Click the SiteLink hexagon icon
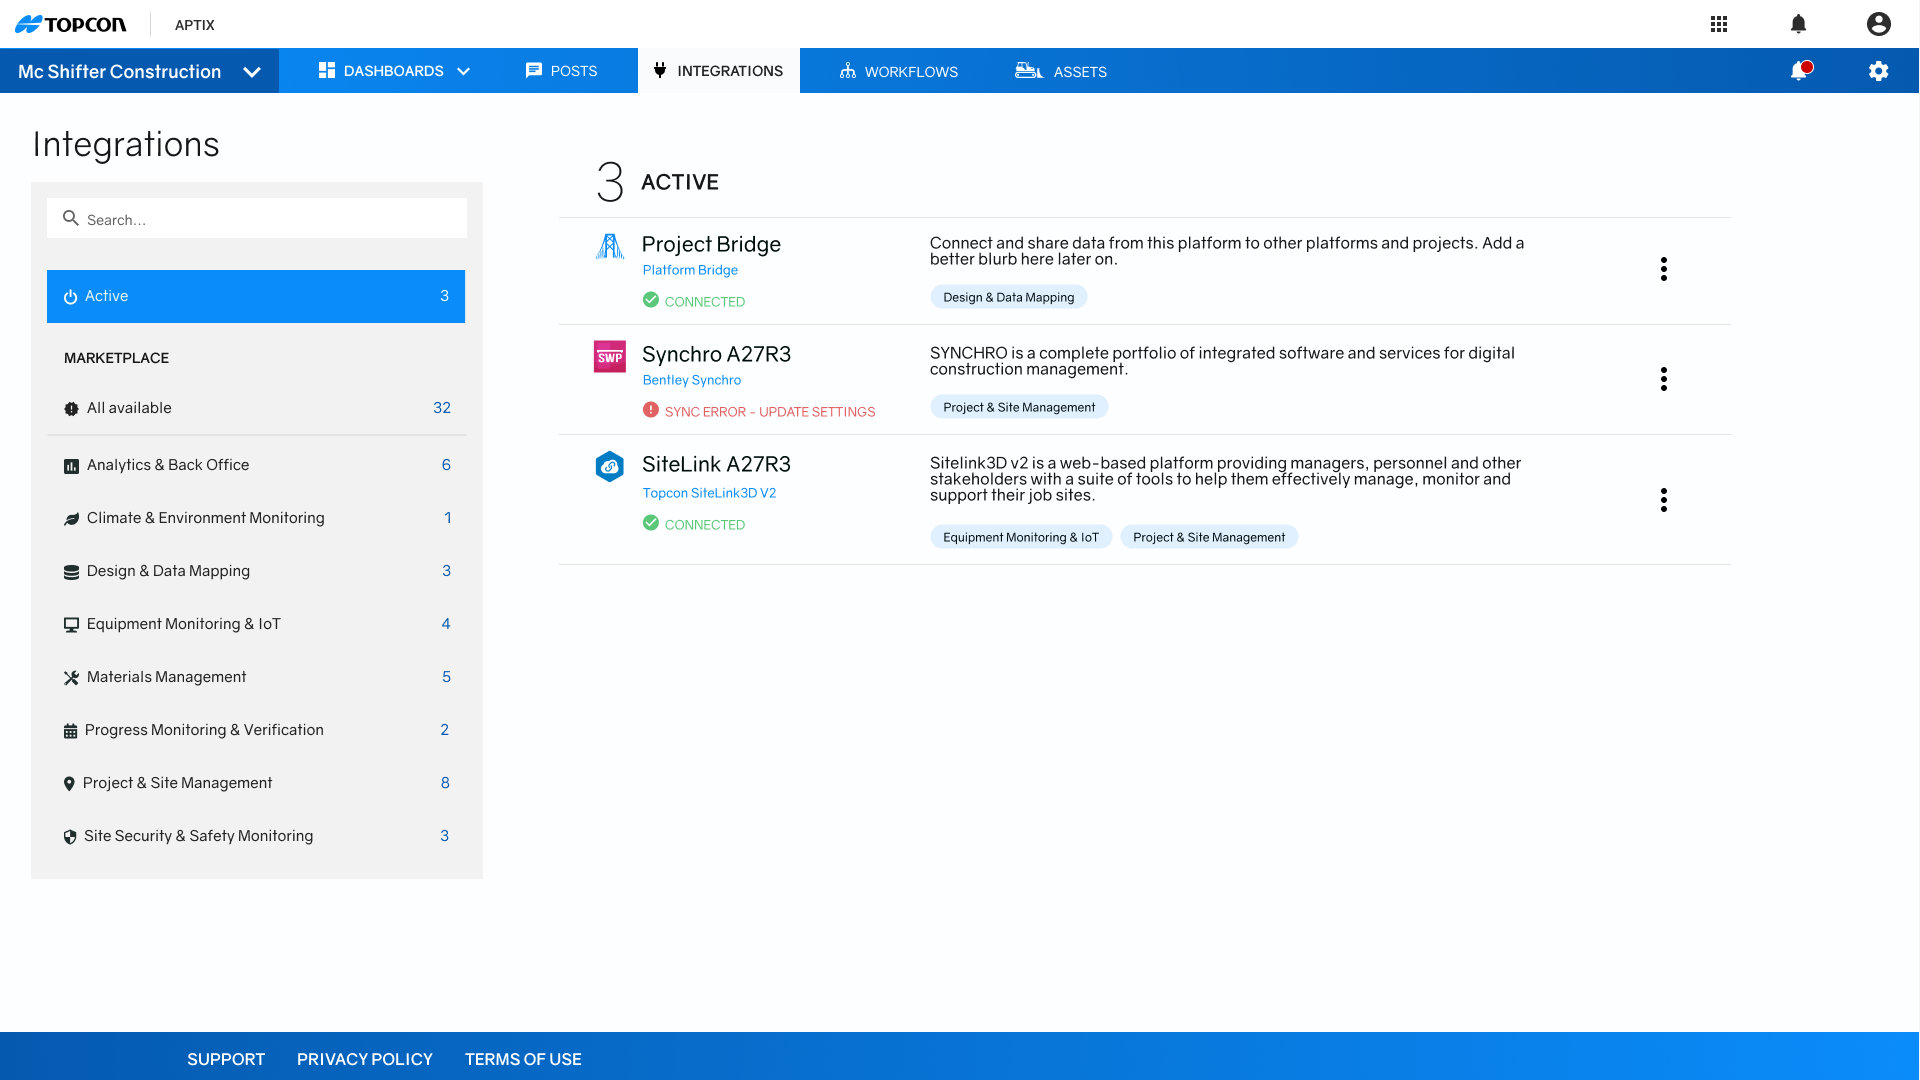 610,466
